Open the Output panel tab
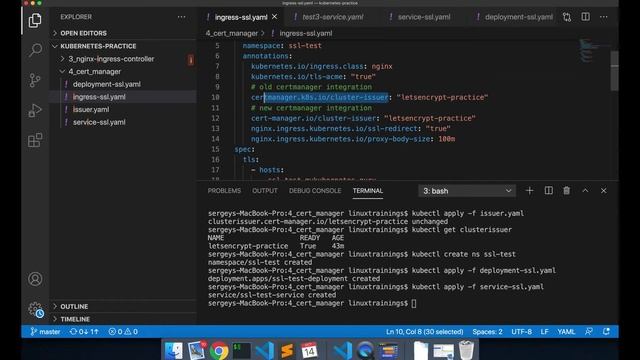 pyautogui.click(x=265, y=191)
